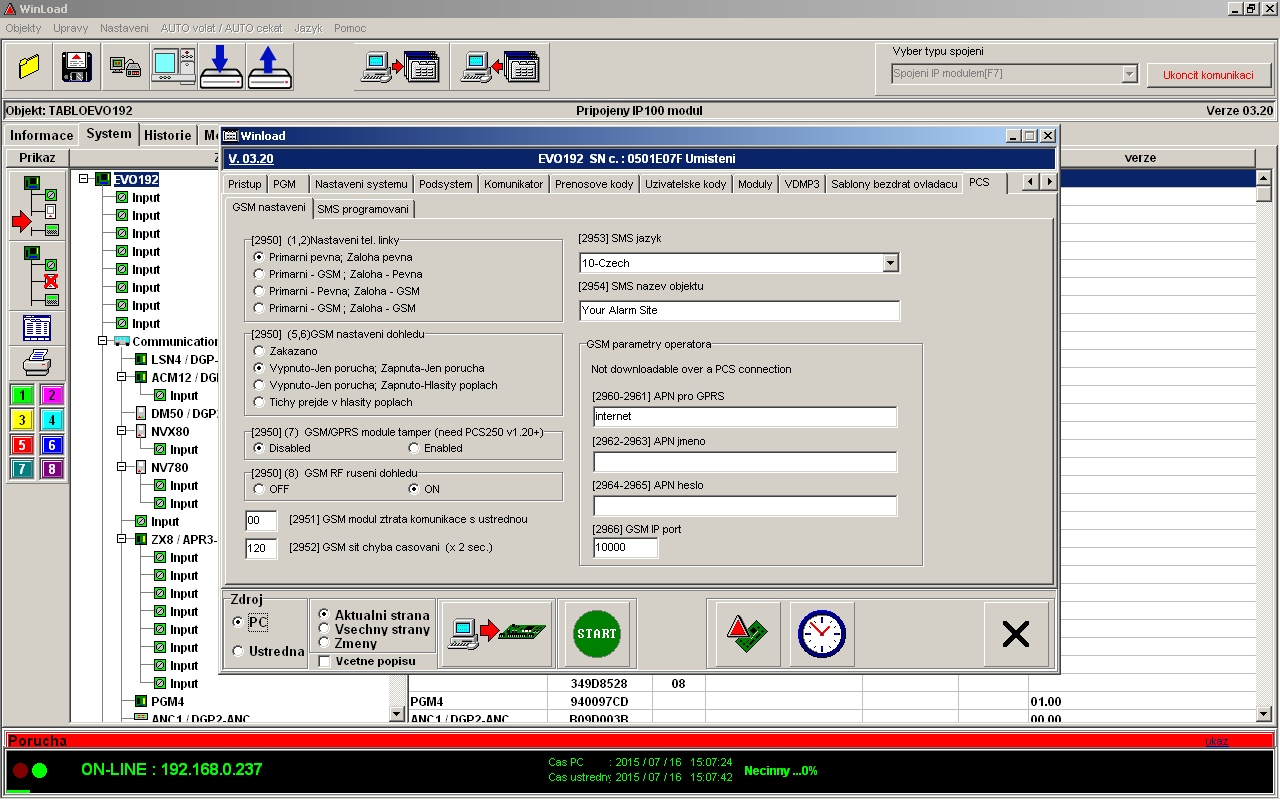Image resolution: width=1280 pixels, height=800 pixels.
Task: Click the clock icon in the dialog
Action: (822, 634)
